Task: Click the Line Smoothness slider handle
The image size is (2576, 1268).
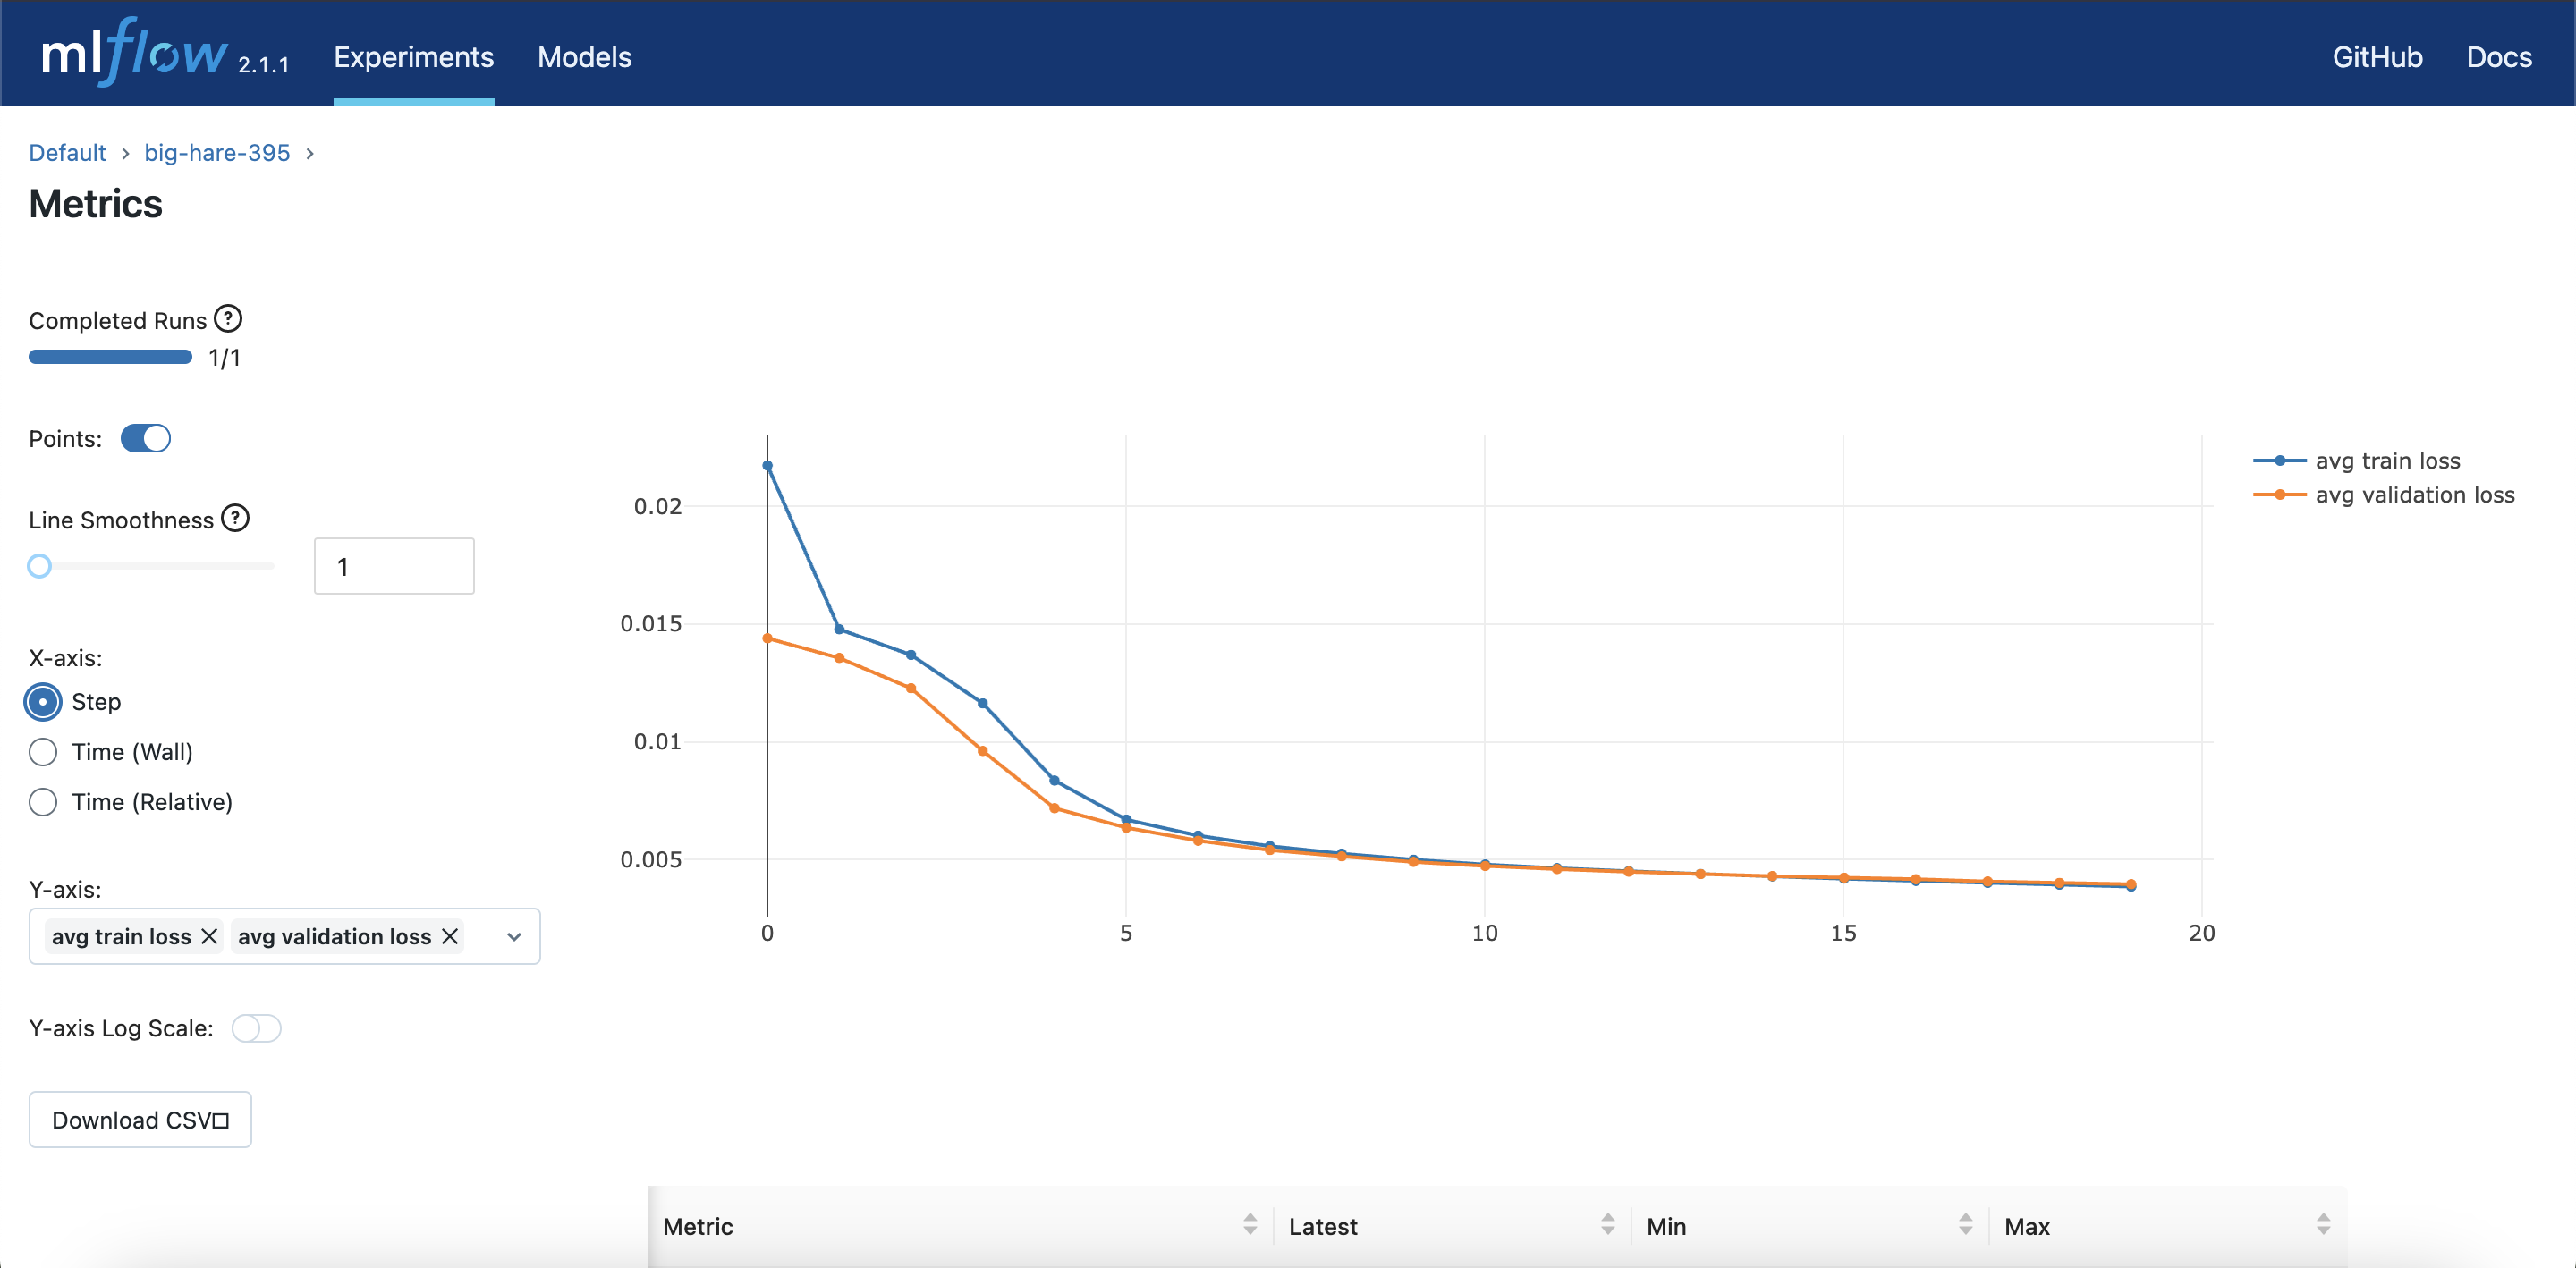Action: click(39, 566)
